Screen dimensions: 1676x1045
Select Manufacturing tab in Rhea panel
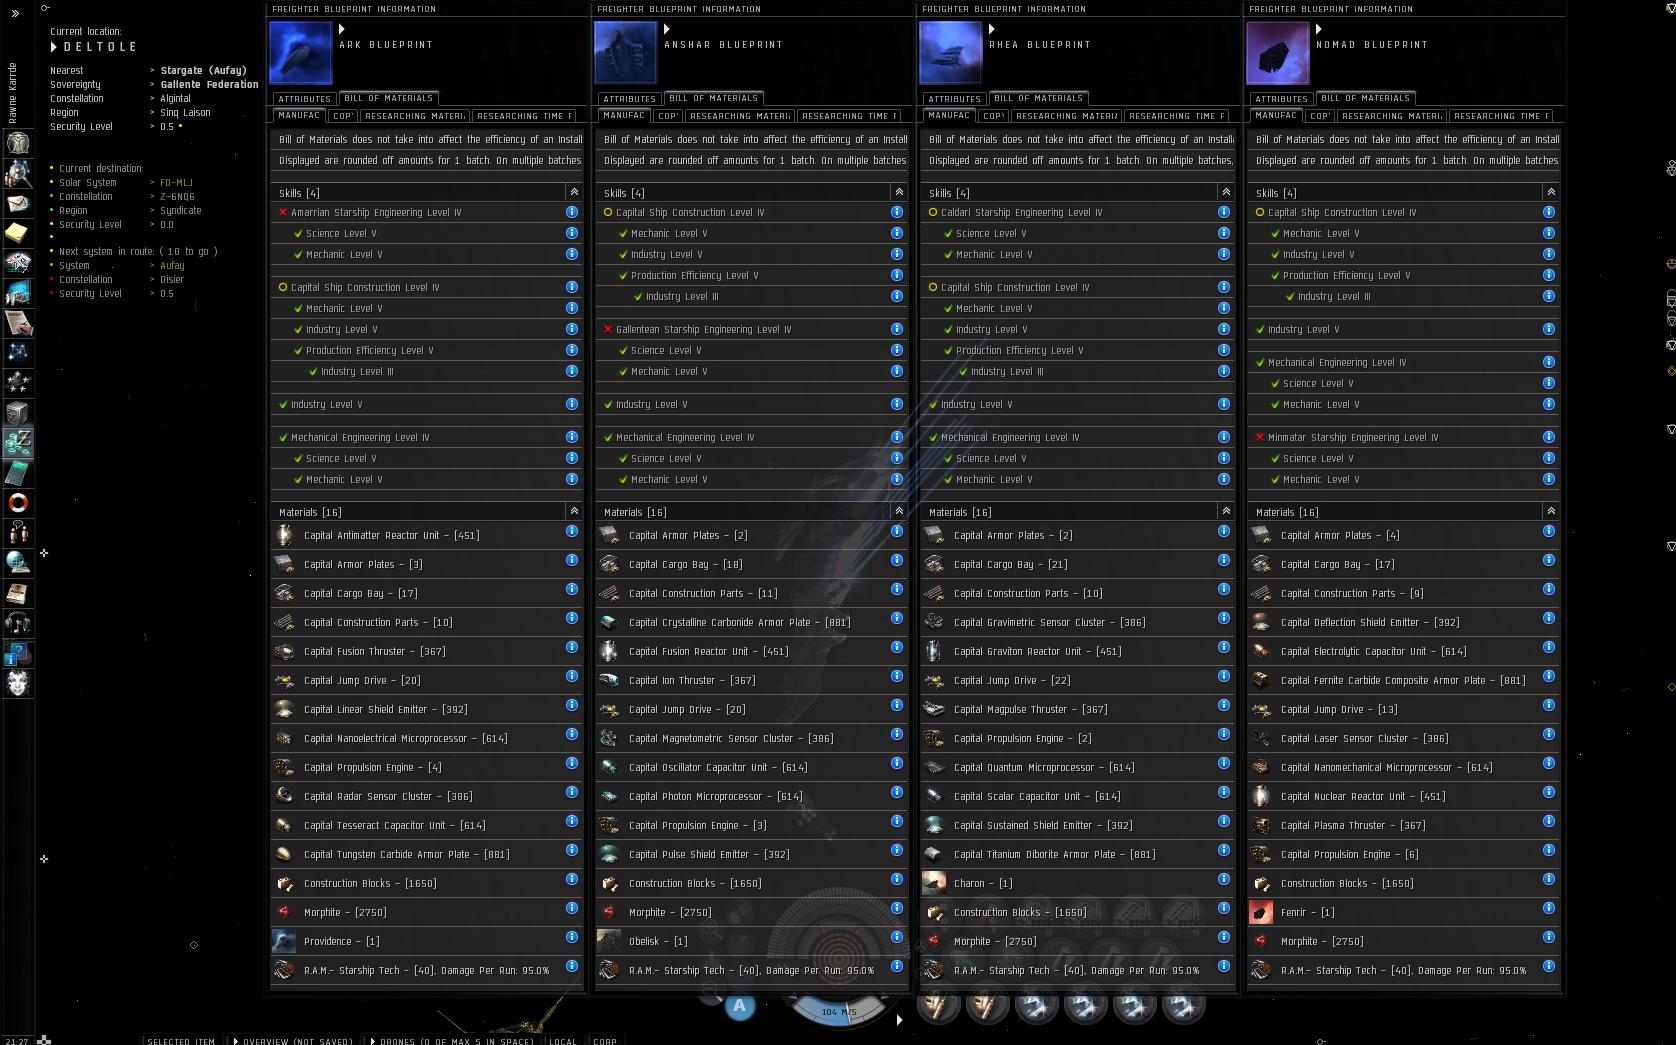tap(949, 115)
